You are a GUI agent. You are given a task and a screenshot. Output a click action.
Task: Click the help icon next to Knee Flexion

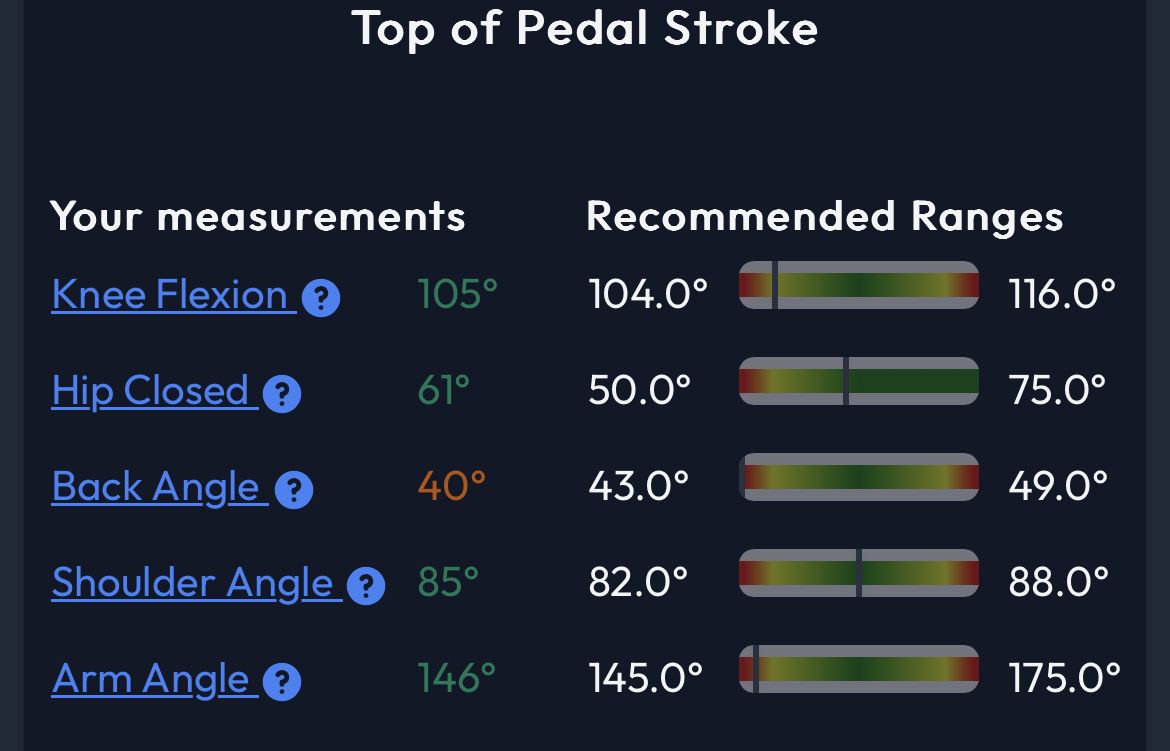[321, 298]
